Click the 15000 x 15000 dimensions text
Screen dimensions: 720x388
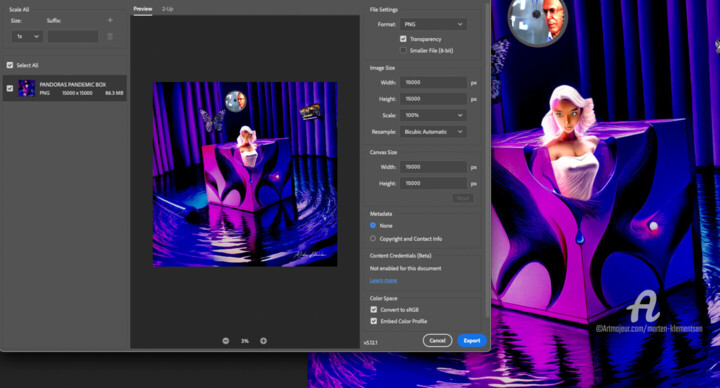[x=77, y=93]
